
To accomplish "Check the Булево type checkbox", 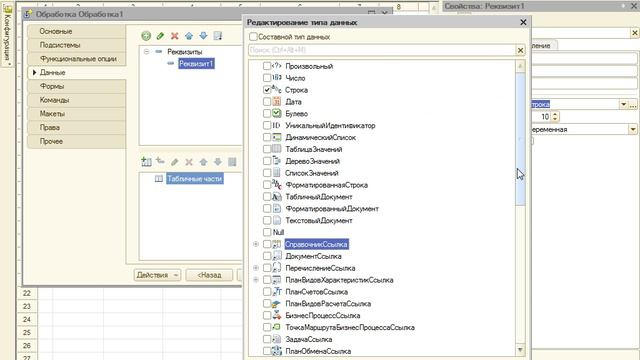I will coord(267,113).
